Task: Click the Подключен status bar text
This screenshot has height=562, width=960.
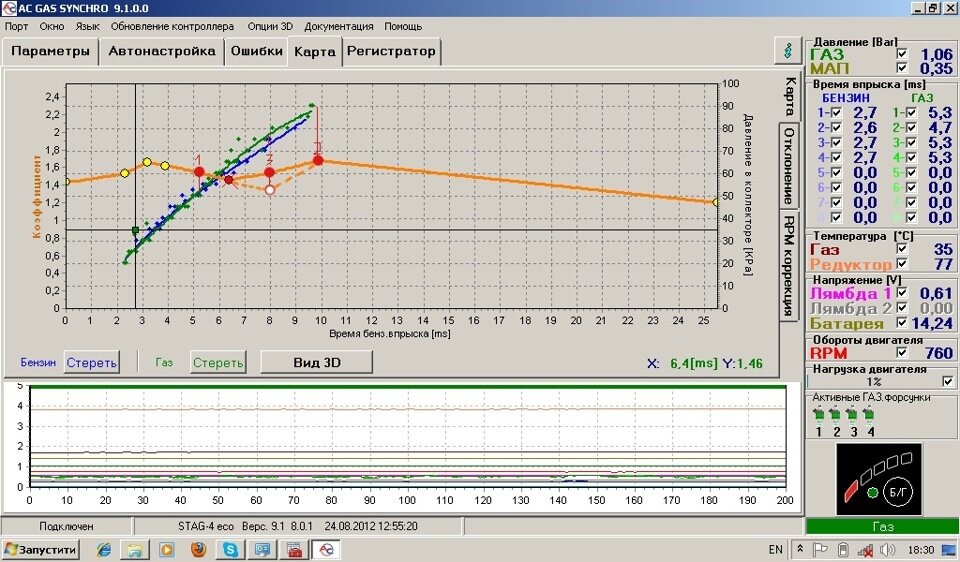Action: click(x=66, y=526)
